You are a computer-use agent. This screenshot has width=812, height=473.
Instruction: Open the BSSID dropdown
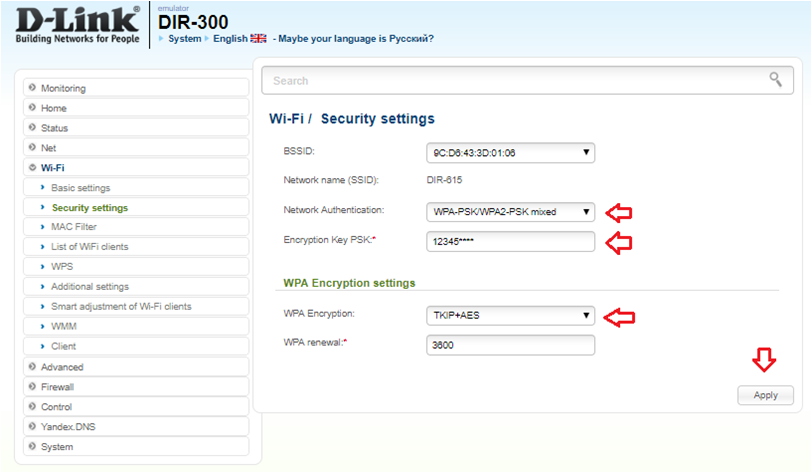510,153
